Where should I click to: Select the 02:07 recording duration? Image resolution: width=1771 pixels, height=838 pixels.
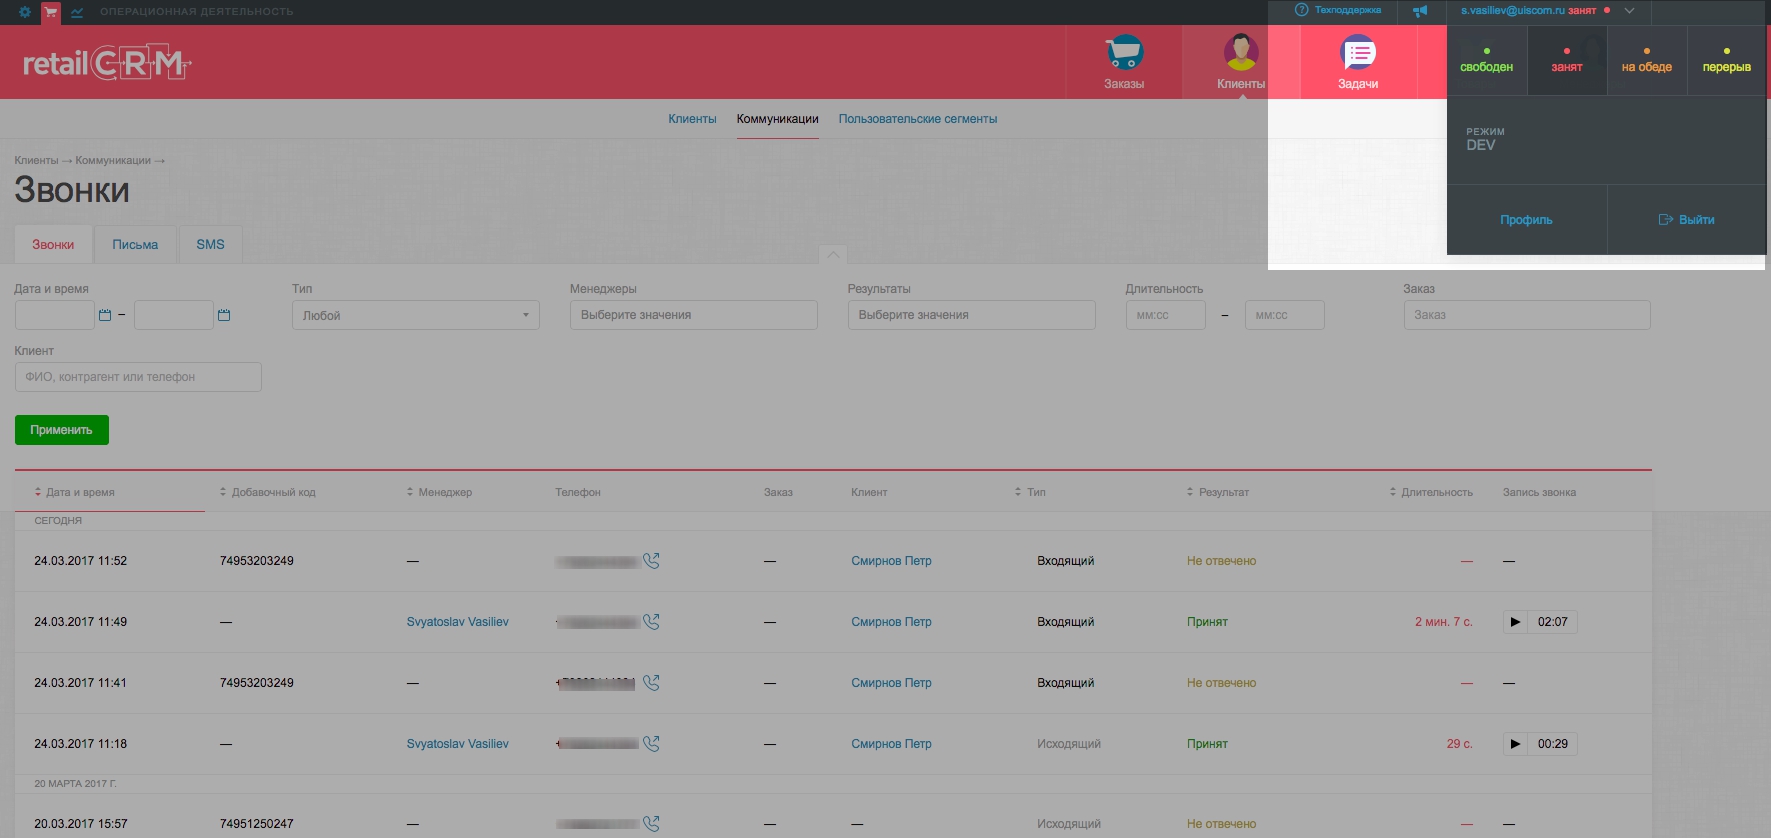pos(1553,622)
